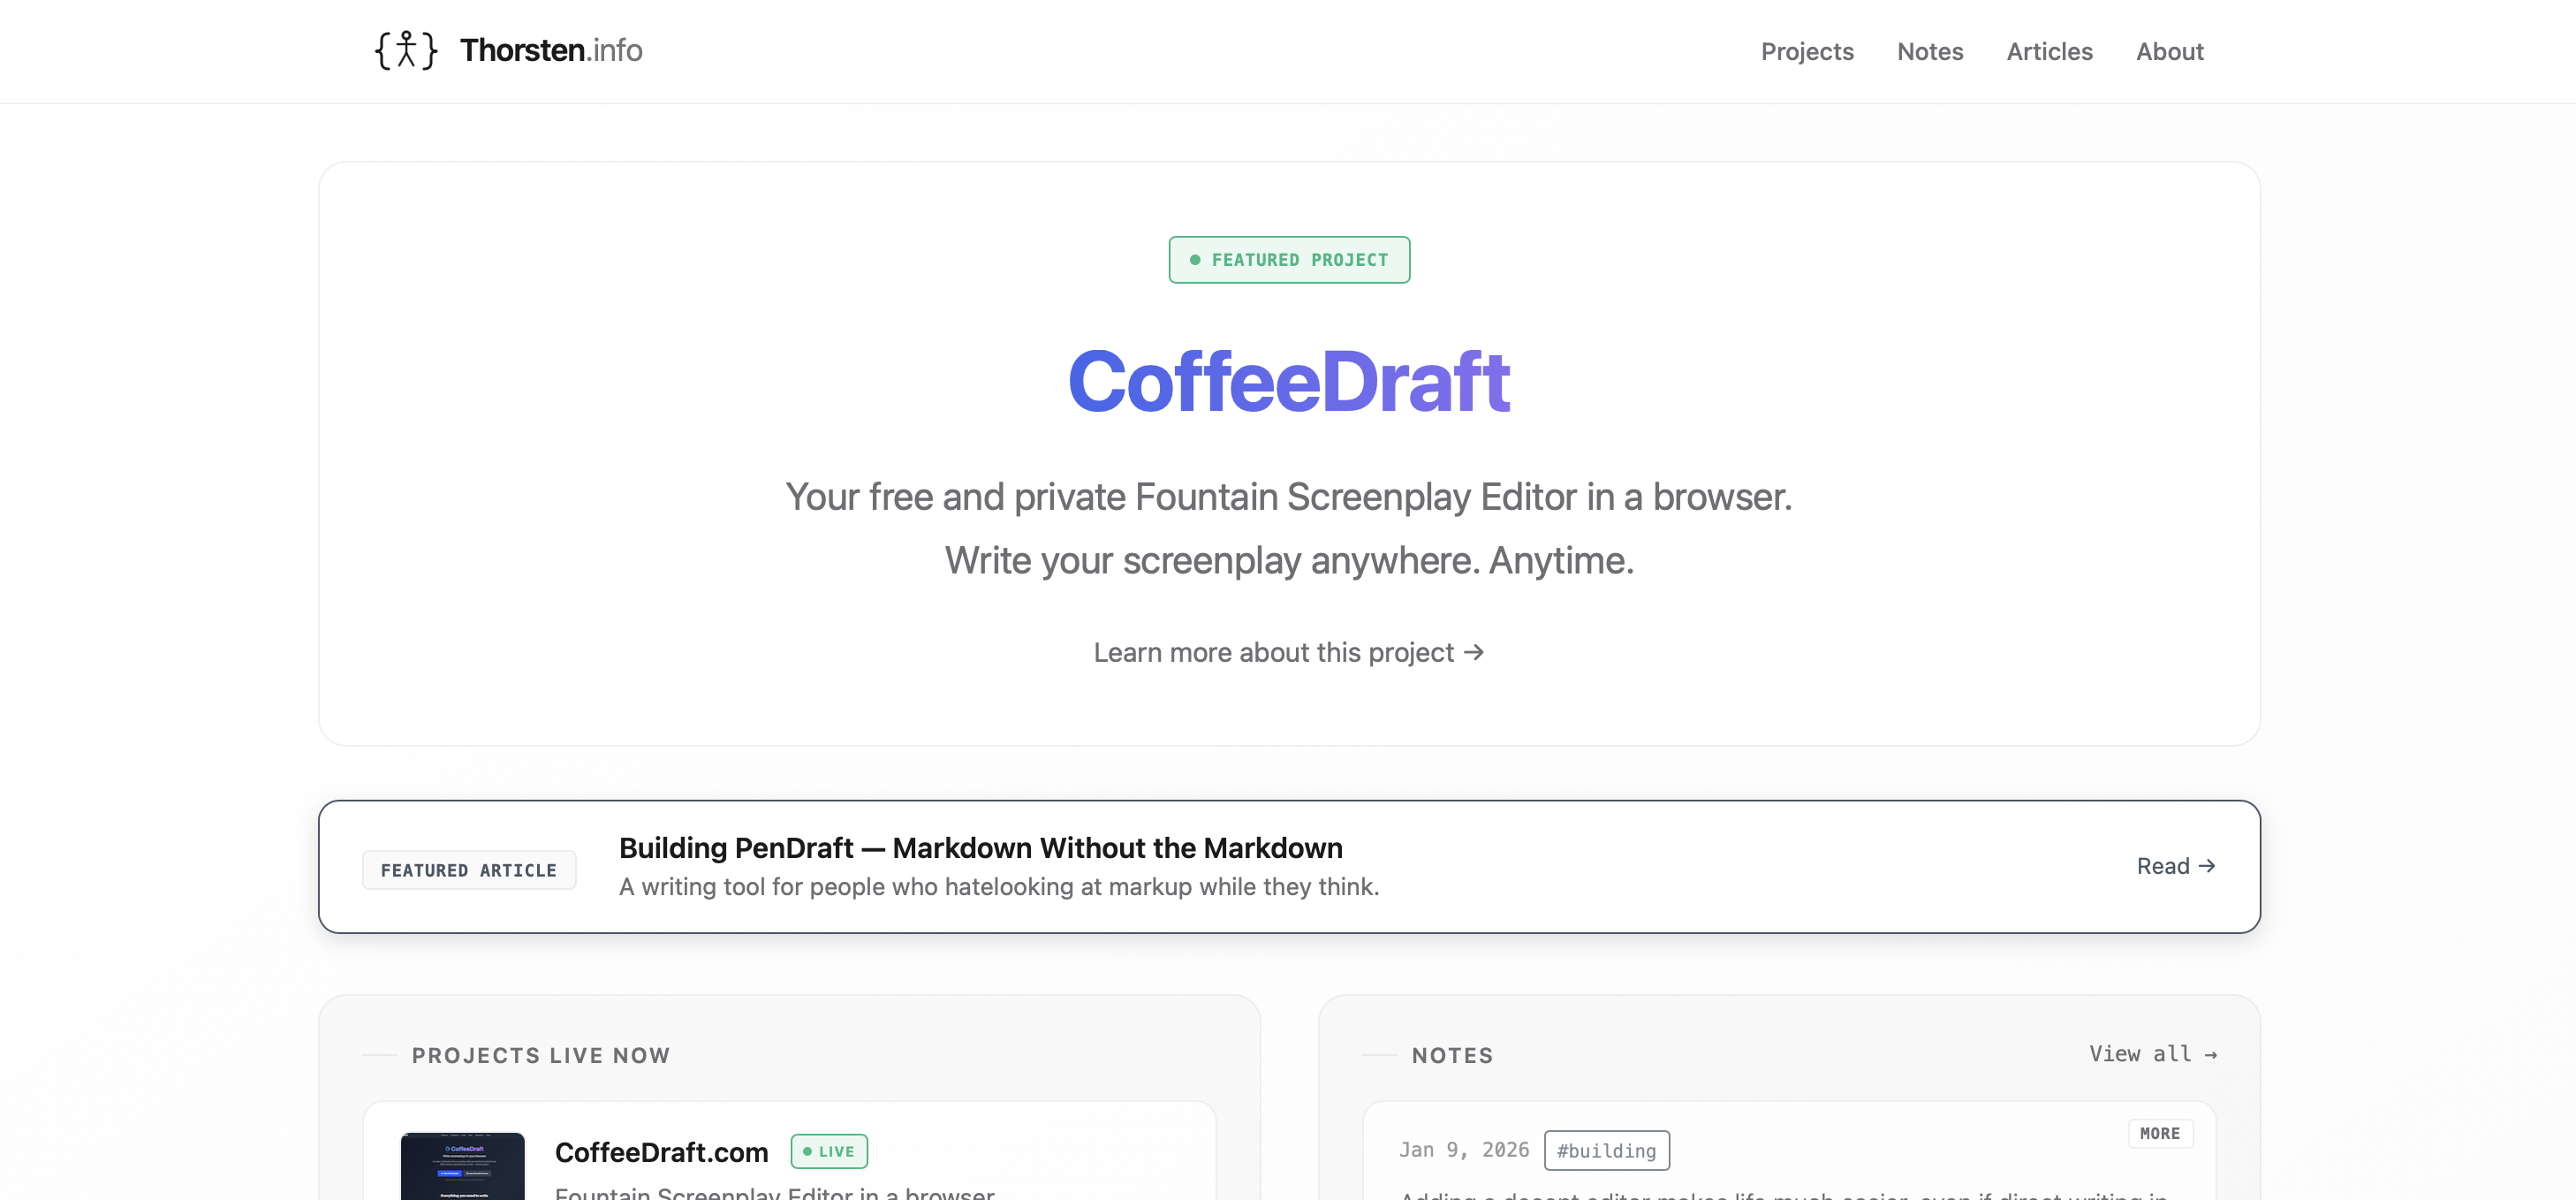This screenshot has height=1200, width=2576.
Task: Click the #building tag on the note
Action: [1606, 1150]
